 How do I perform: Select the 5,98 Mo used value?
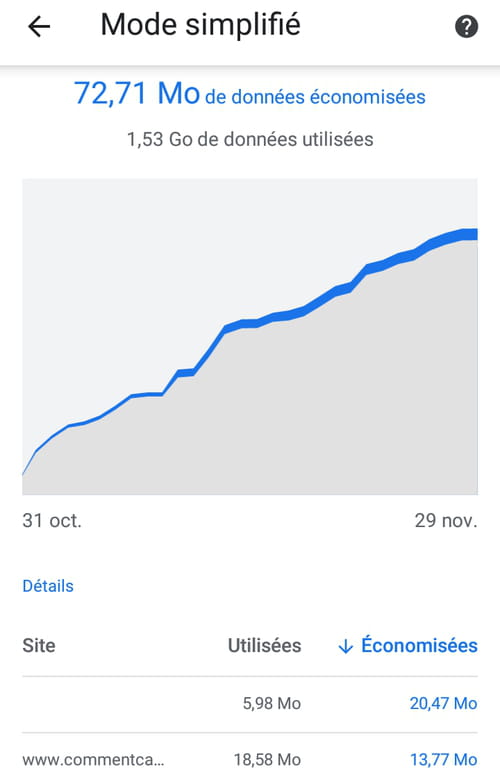click(x=272, y=703)
